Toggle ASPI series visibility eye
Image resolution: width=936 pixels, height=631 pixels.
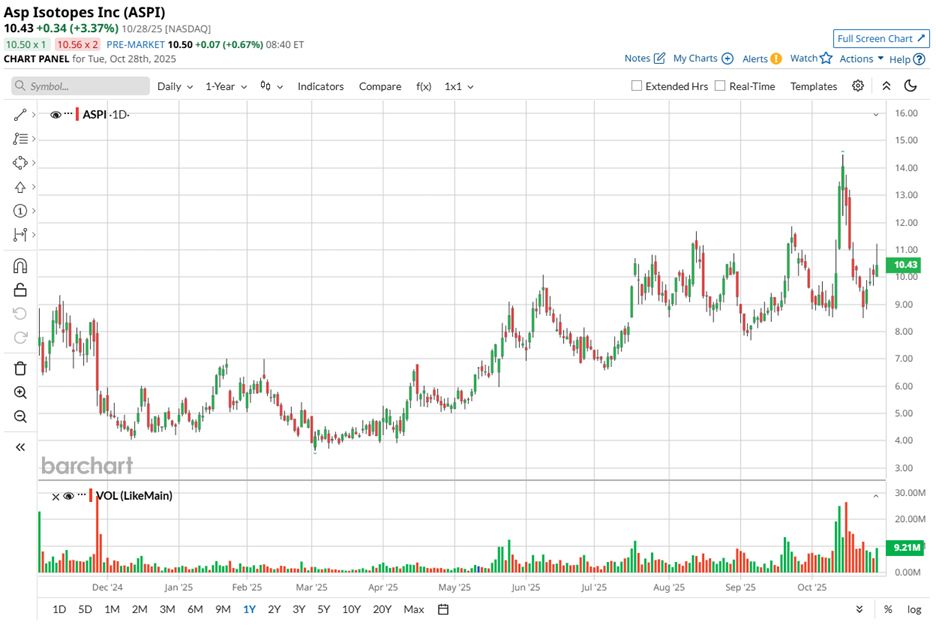pos(56,115)
